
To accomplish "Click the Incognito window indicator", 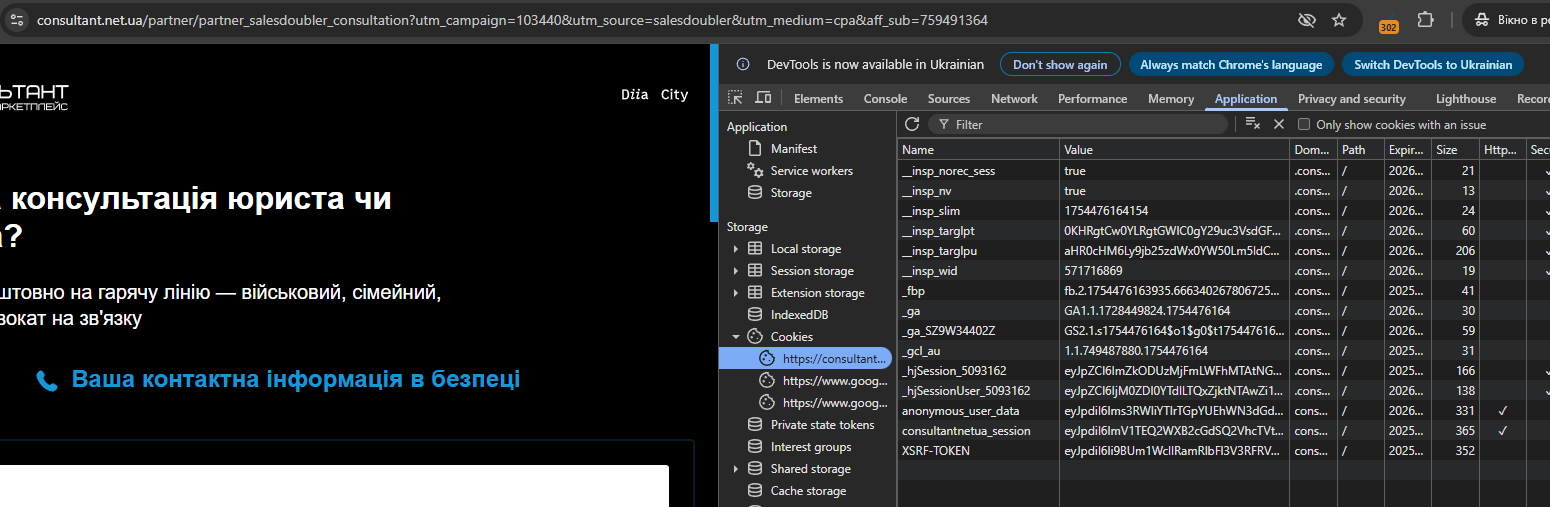I will point(1510,20).
